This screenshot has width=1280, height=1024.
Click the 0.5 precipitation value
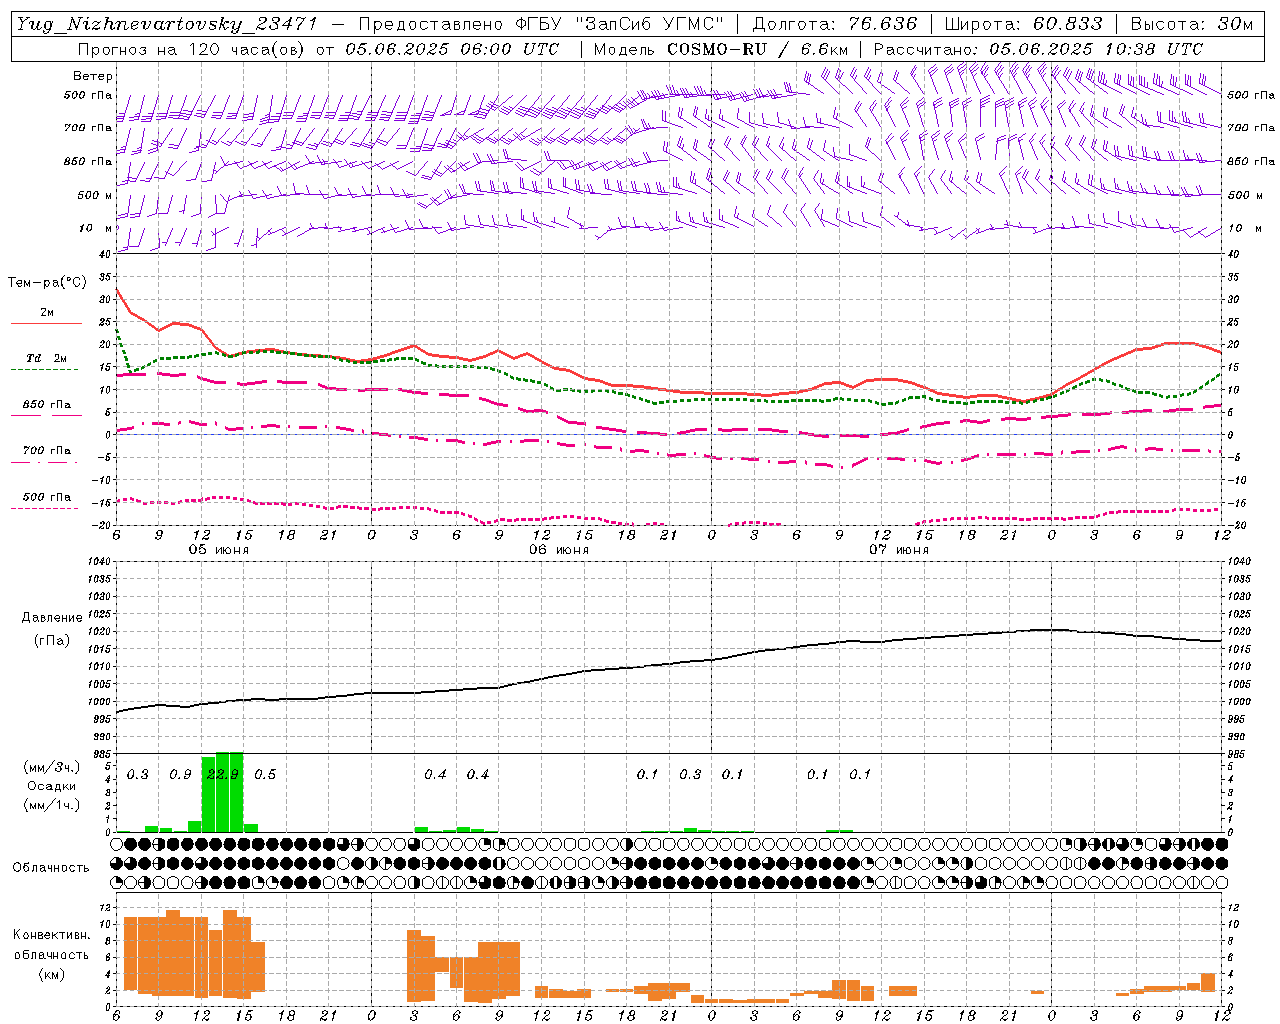click(x=265, y=775)
